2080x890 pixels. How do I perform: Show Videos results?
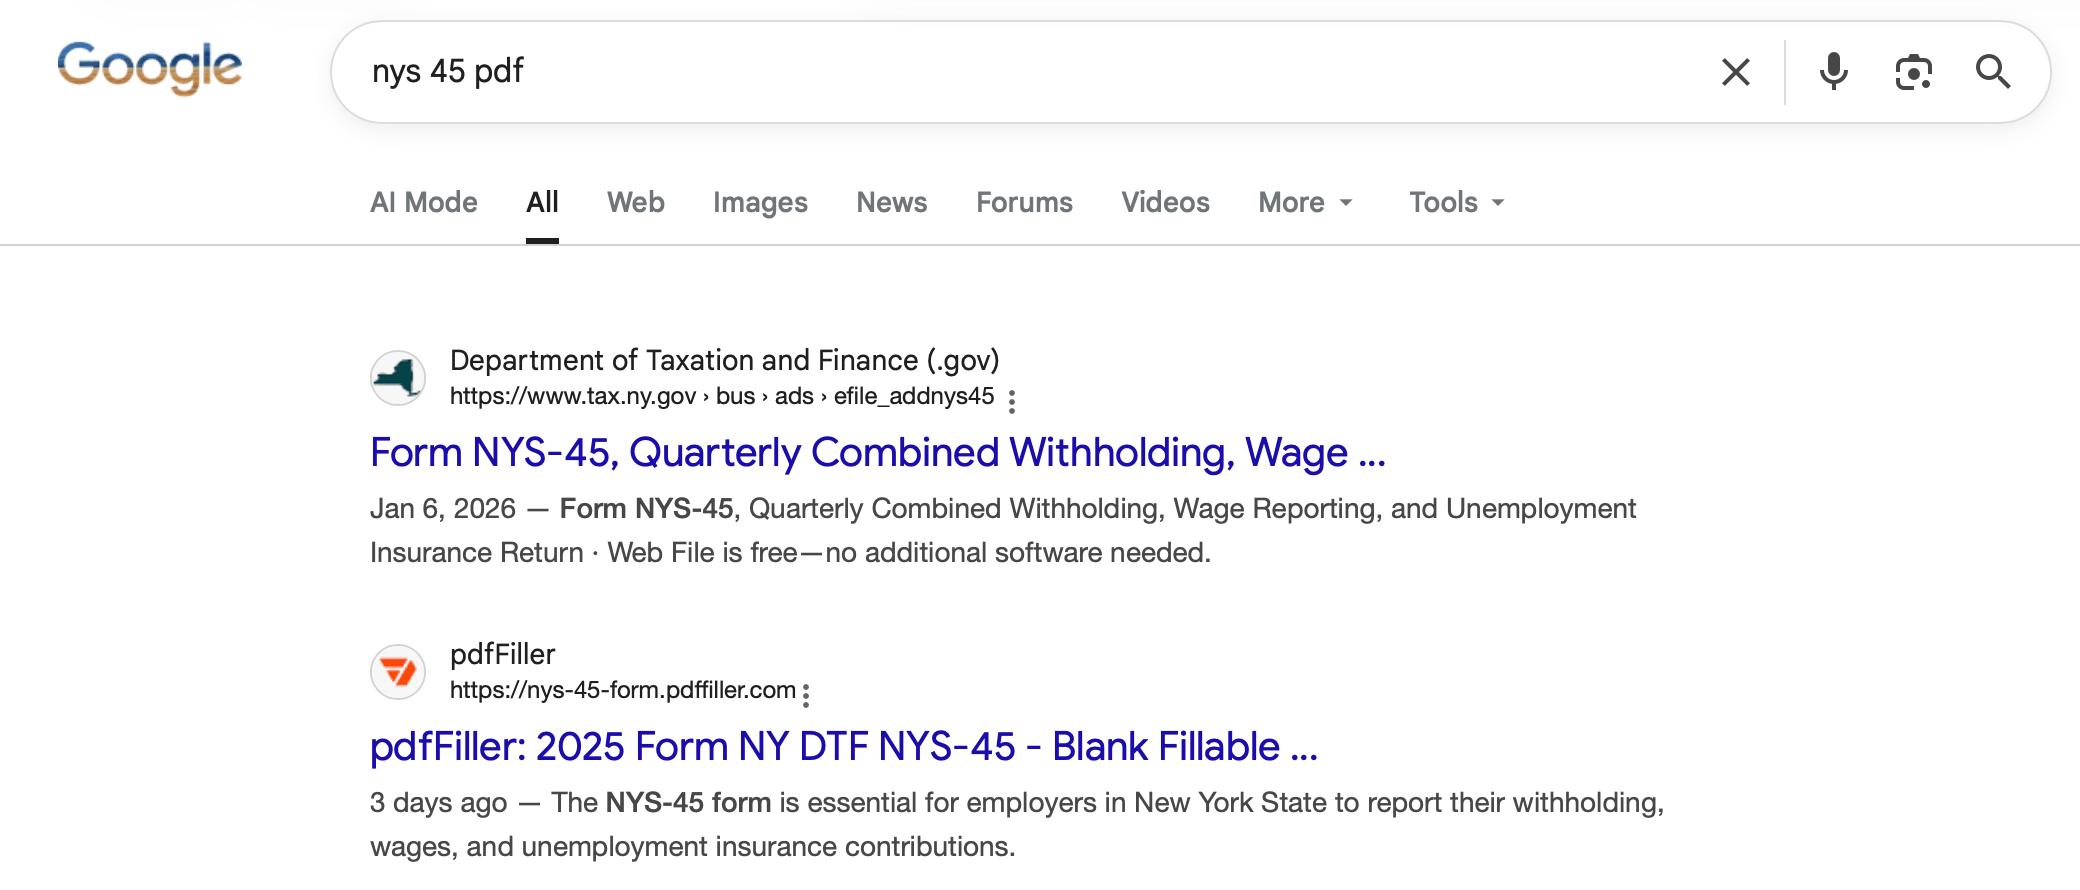[x=1165, y=203]
